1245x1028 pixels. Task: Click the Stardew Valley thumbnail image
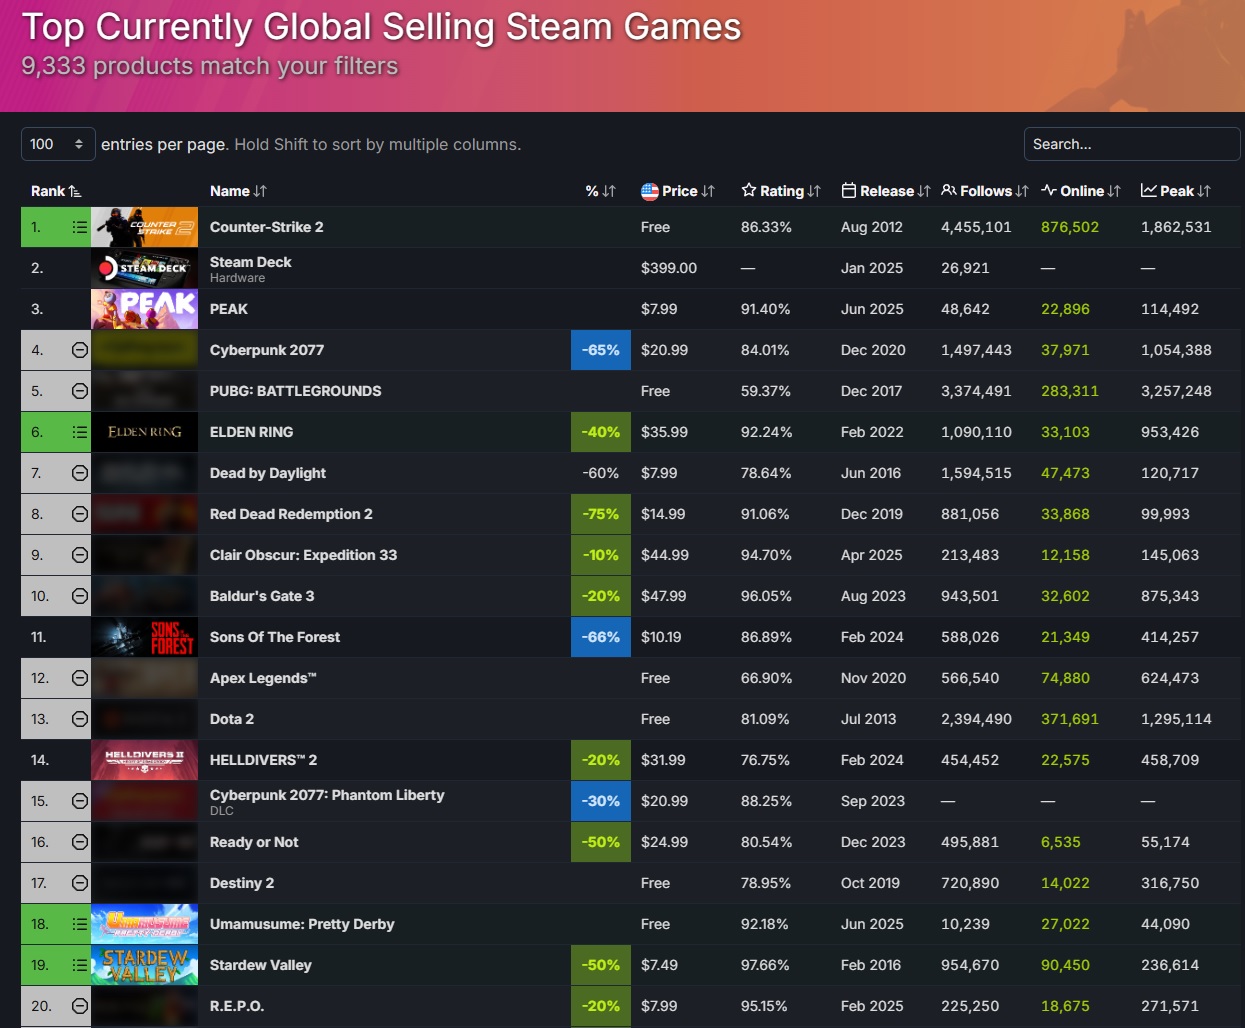pyautogui.click(x=144, y=965)
